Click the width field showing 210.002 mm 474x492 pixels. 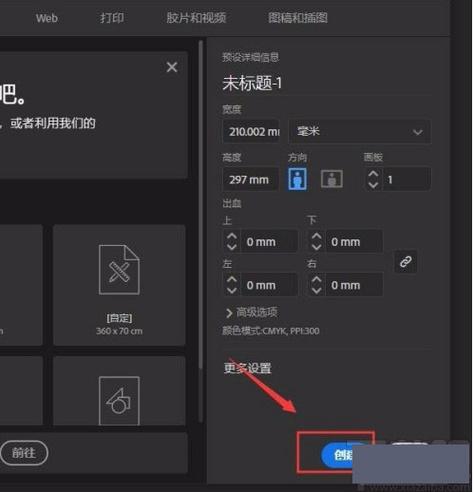click(251, 132)
